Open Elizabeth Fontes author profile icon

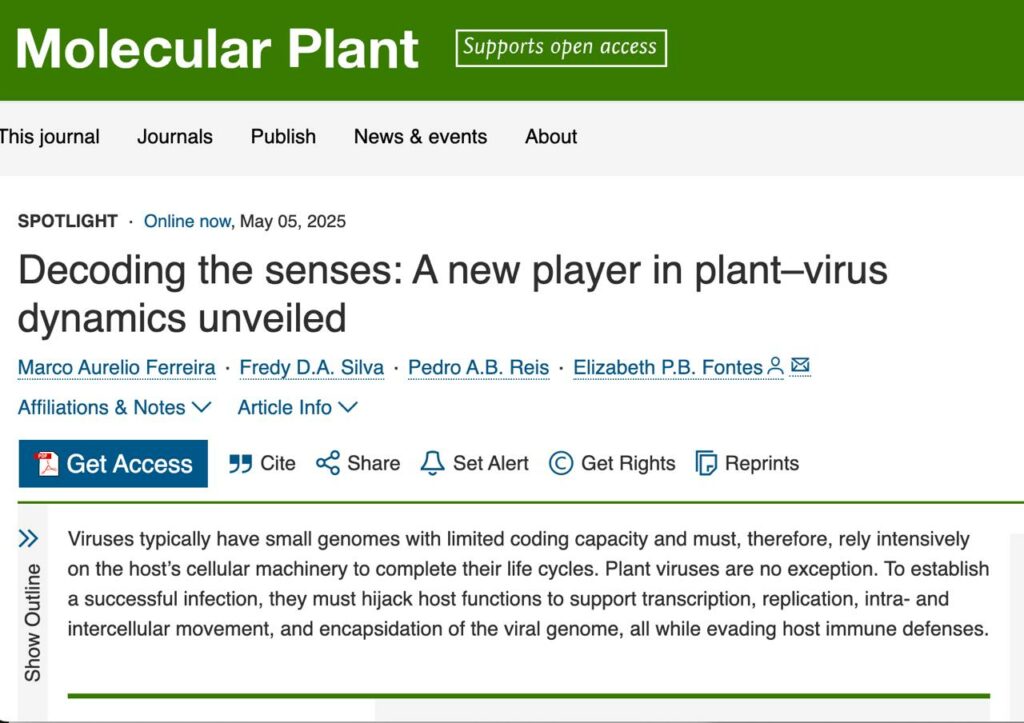[x=776, y=367]
